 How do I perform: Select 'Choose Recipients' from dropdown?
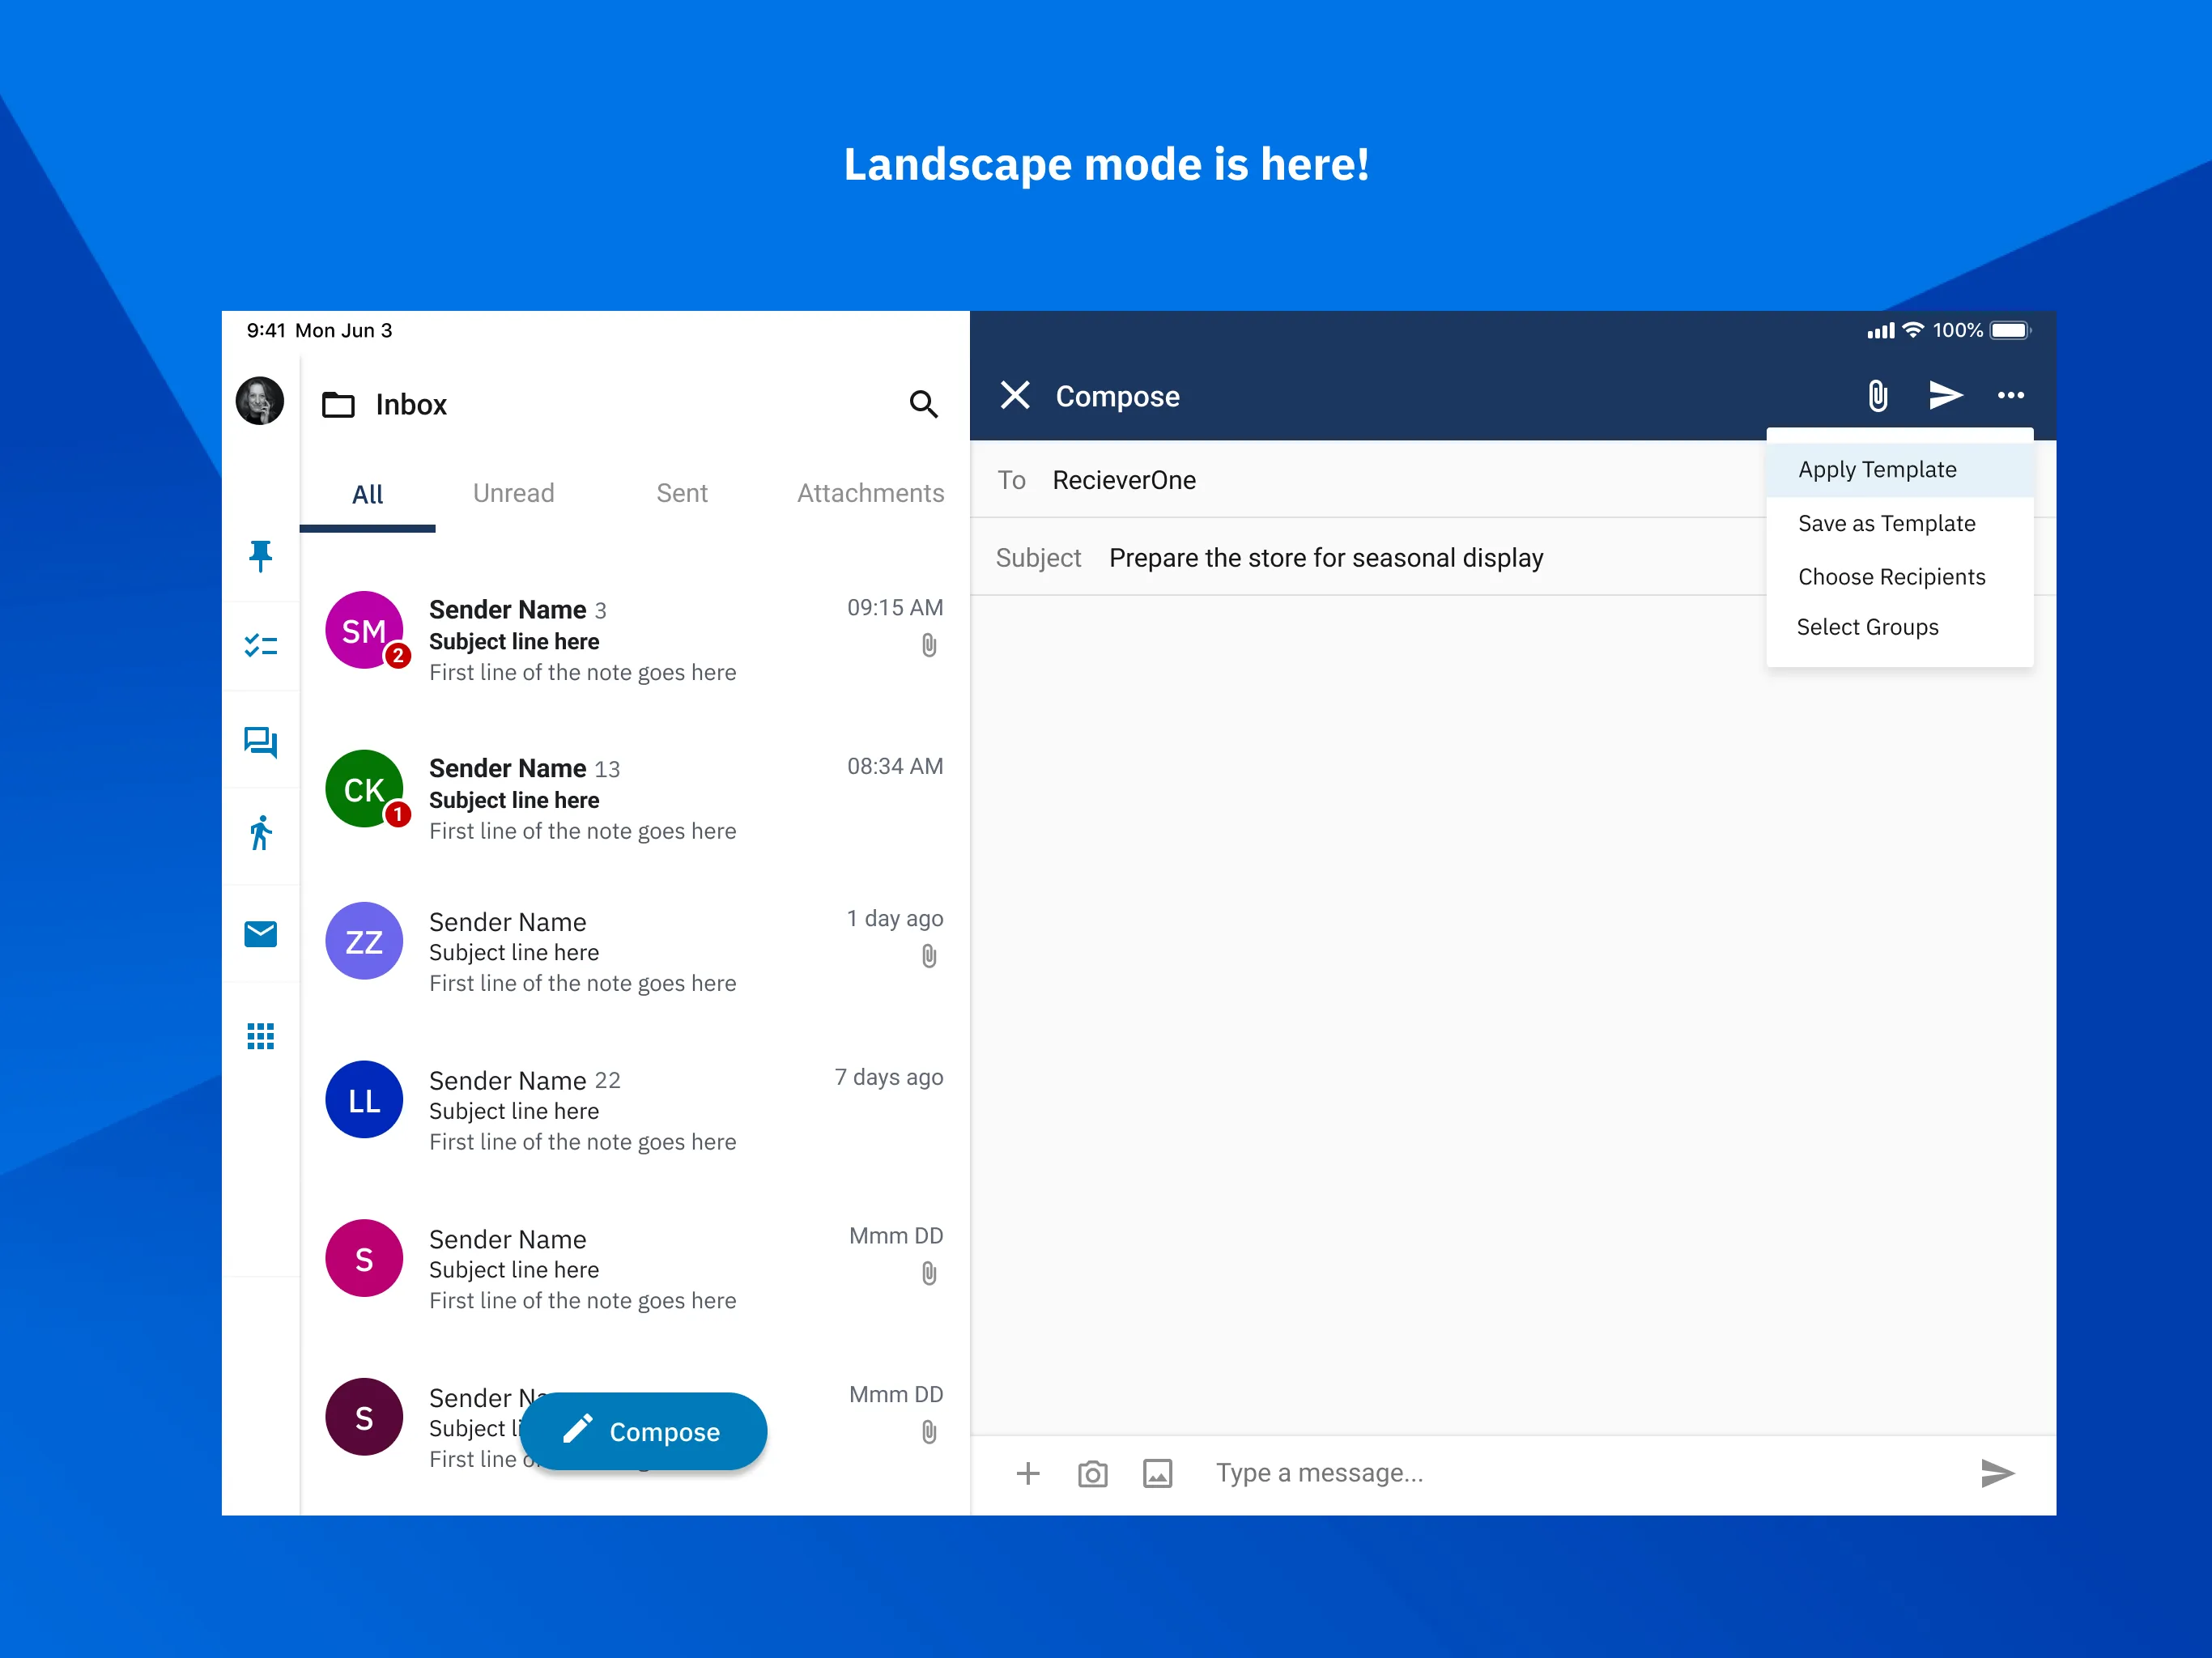(x=1891, y=575)
